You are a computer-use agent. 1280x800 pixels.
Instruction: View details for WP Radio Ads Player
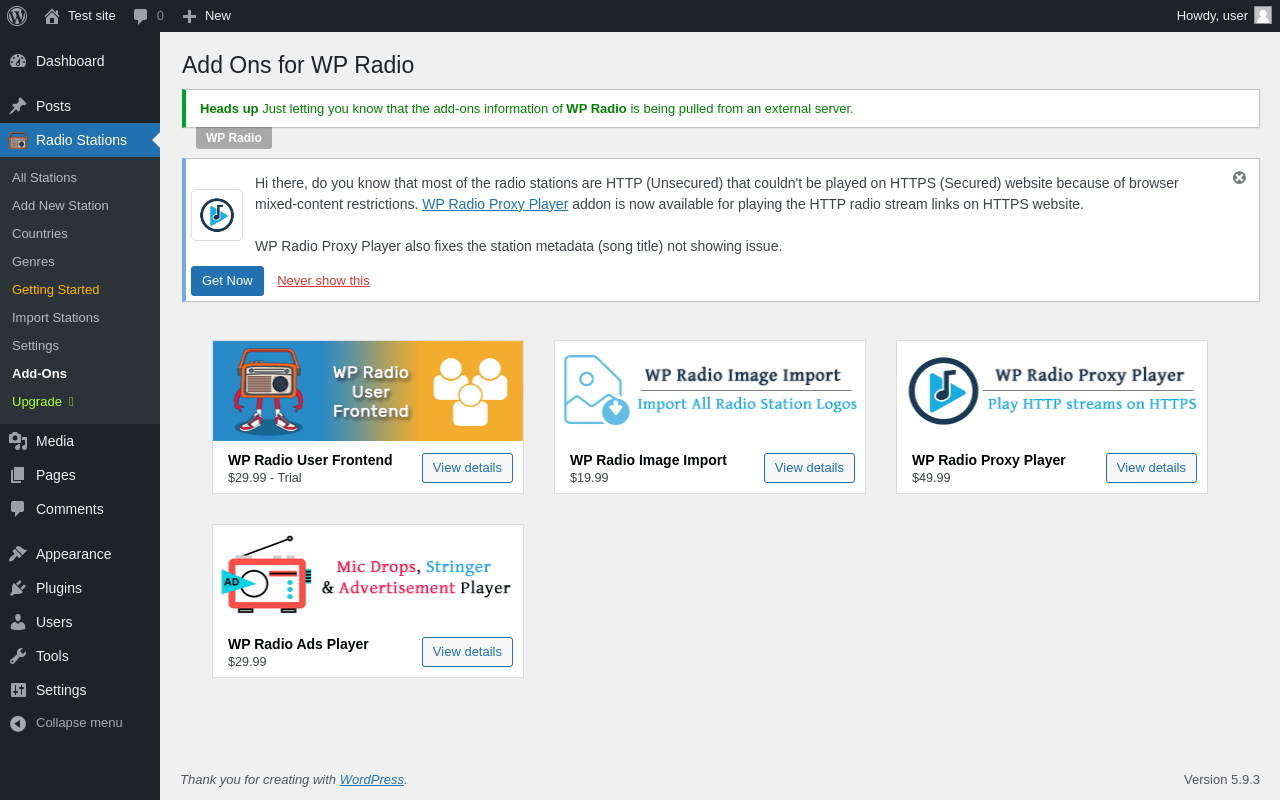[467, 652]
